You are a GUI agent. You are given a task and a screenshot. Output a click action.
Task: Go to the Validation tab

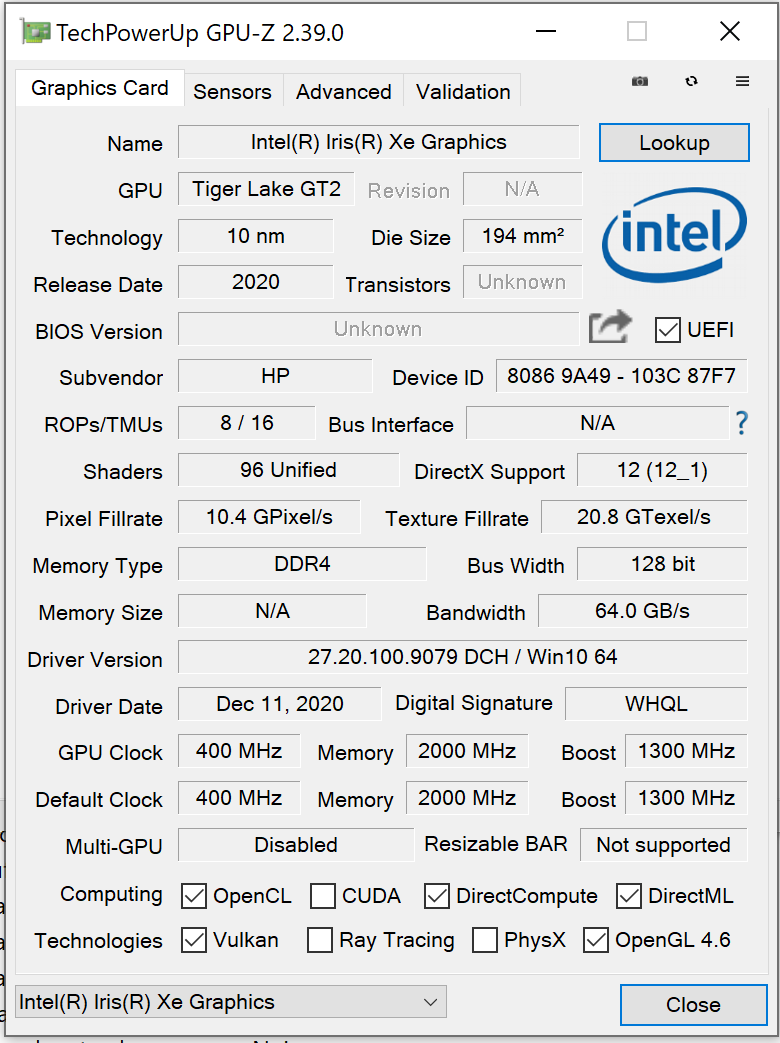point(463,91)
